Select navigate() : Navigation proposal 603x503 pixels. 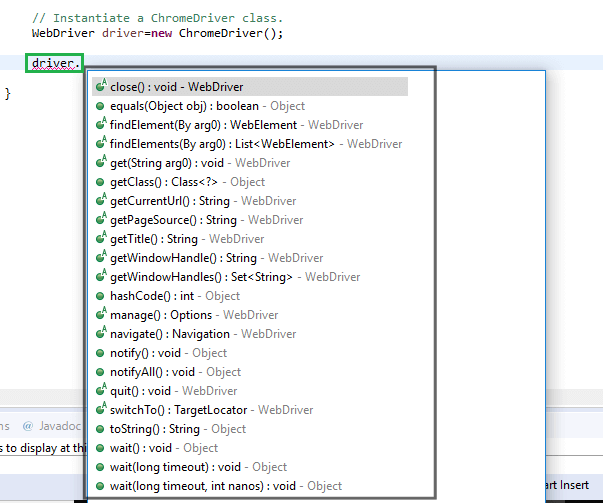point(250,334)
